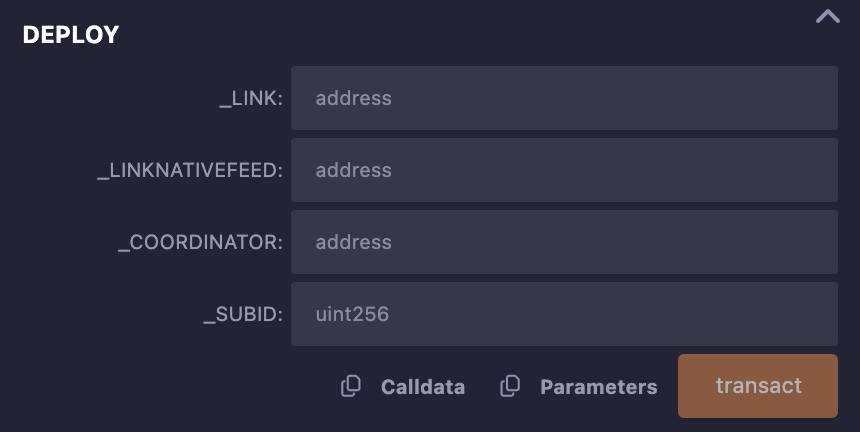
Task: Focus the _COORDINATOR address input field
Action: (564, 242)
